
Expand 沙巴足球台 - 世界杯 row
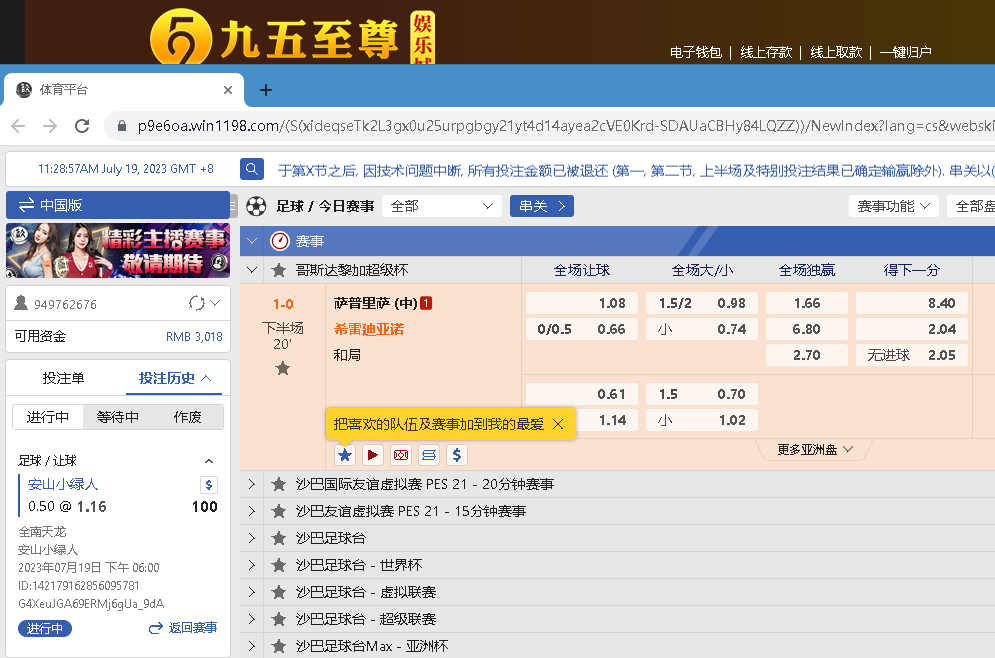click(x=252, y=565)
